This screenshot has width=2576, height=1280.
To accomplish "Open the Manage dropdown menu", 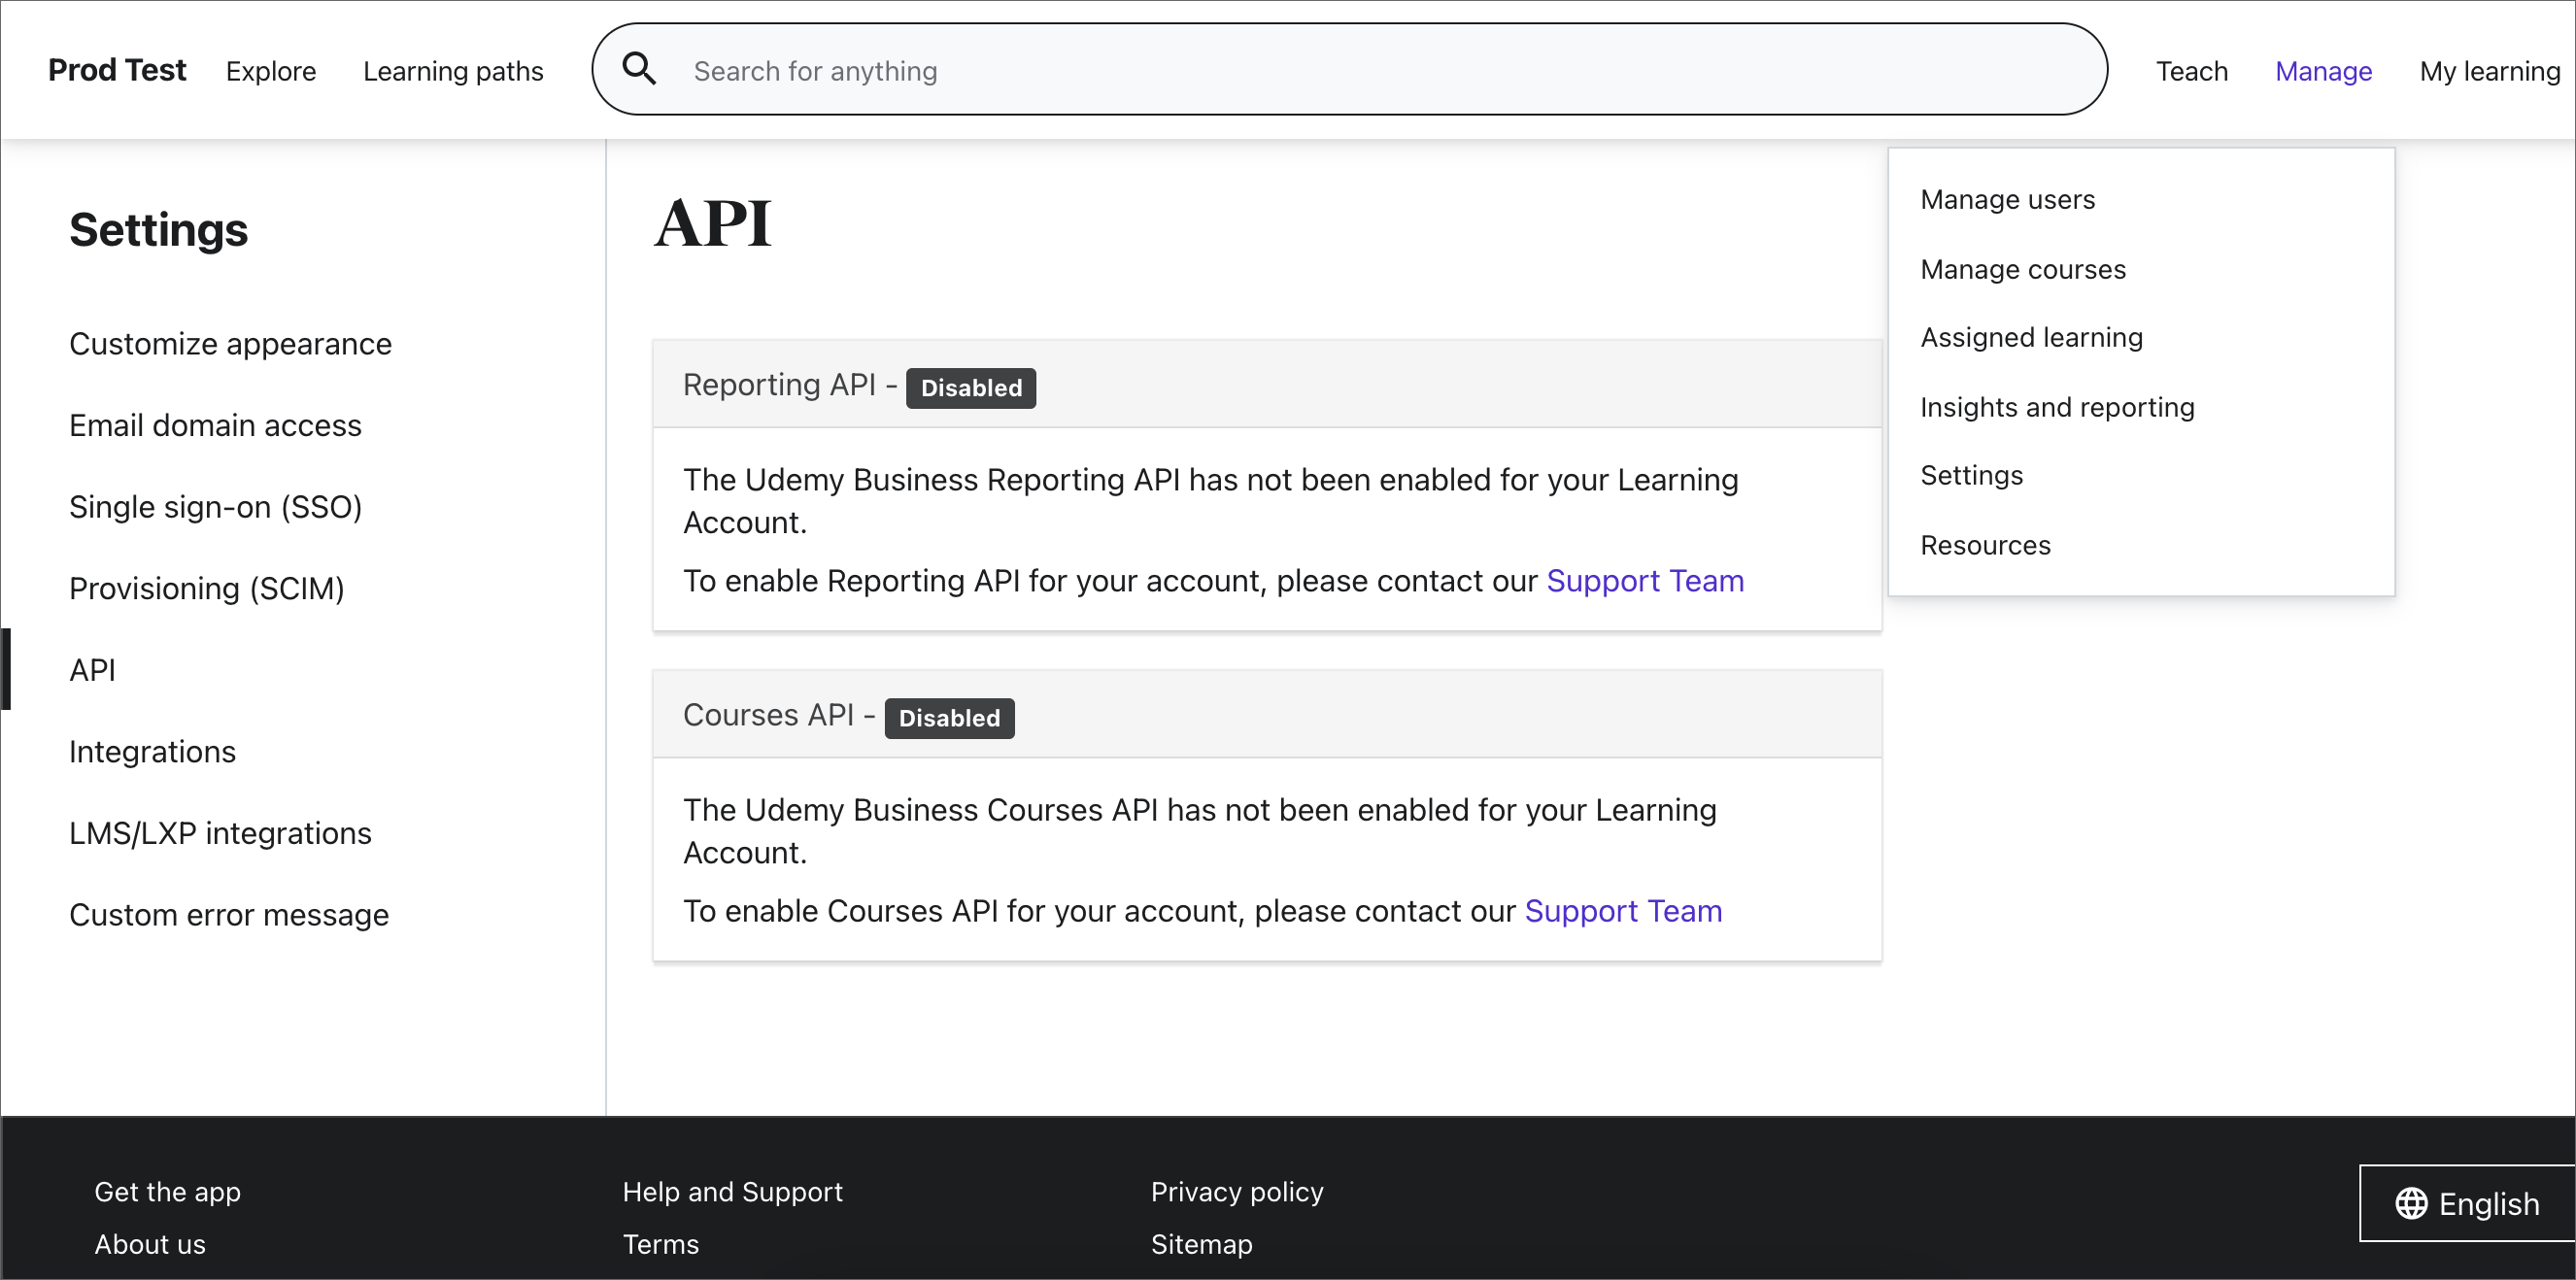I will click(2324, 71).
